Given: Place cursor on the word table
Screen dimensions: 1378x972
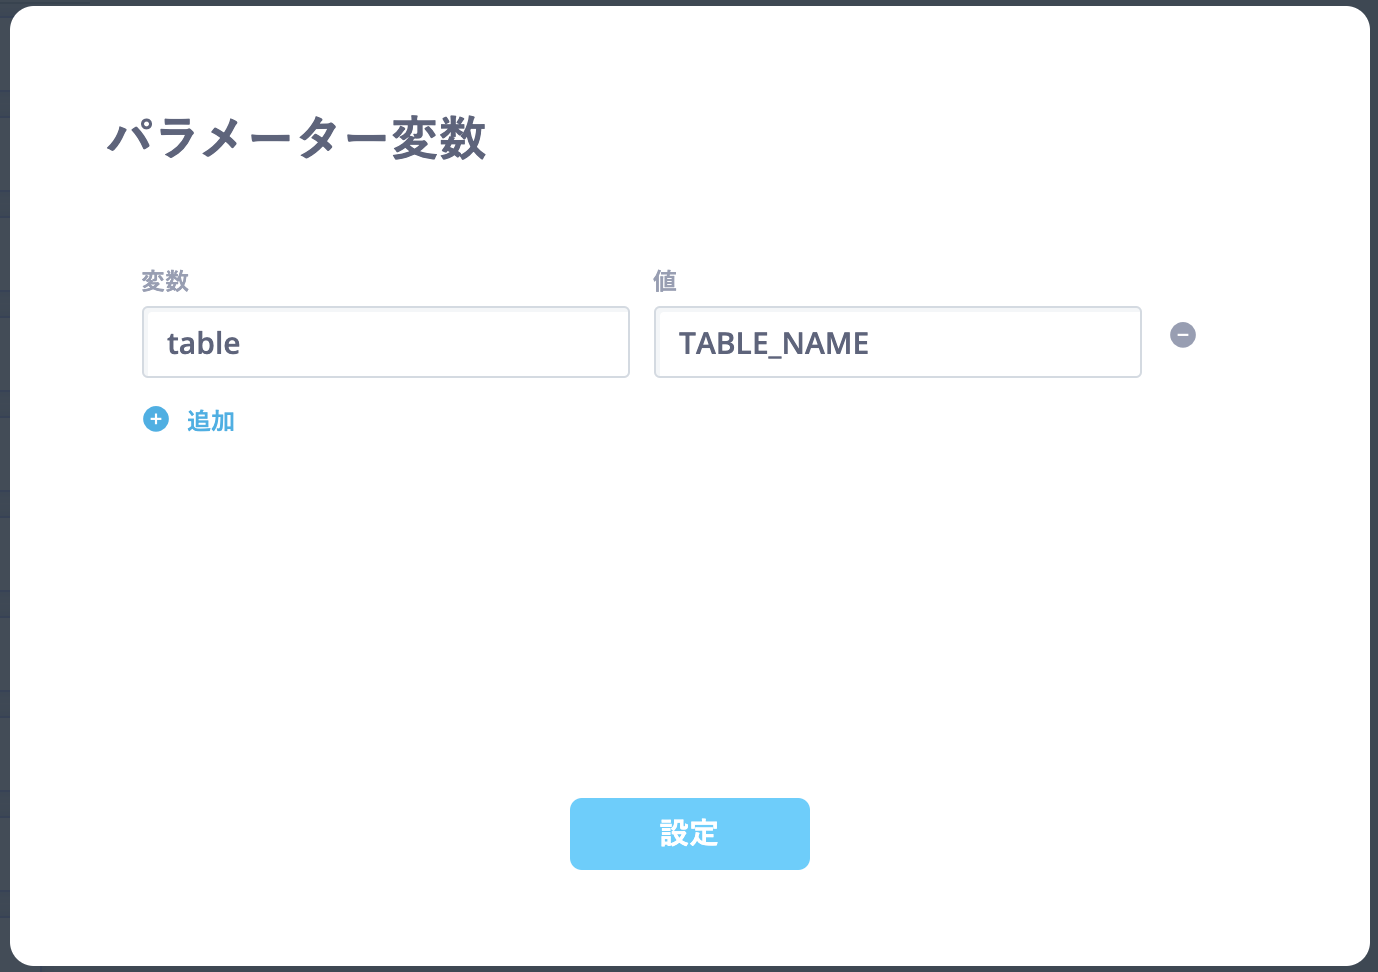Looking at the screenshot, I should pos(203,344).
